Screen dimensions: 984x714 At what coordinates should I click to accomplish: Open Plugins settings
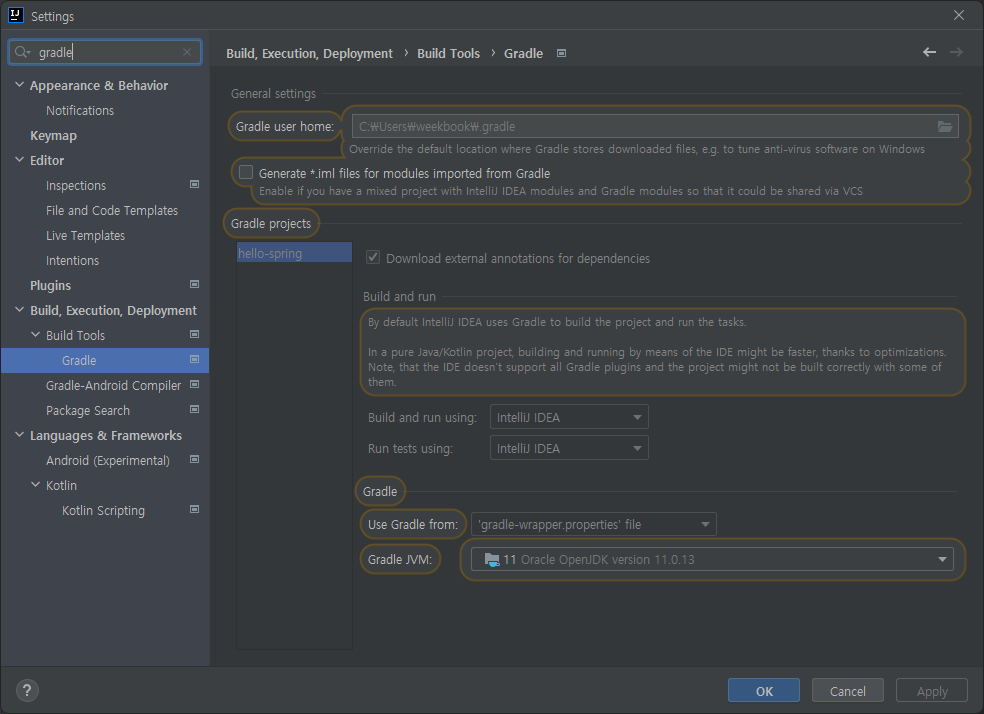point(50,285)
